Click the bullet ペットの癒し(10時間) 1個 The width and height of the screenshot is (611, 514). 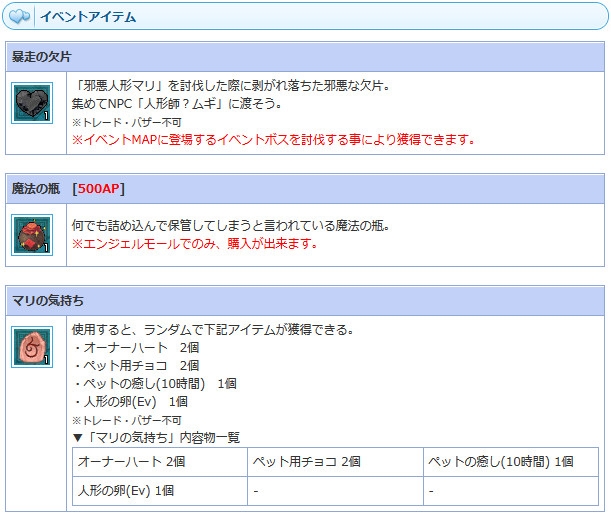[x=155, y=384]
